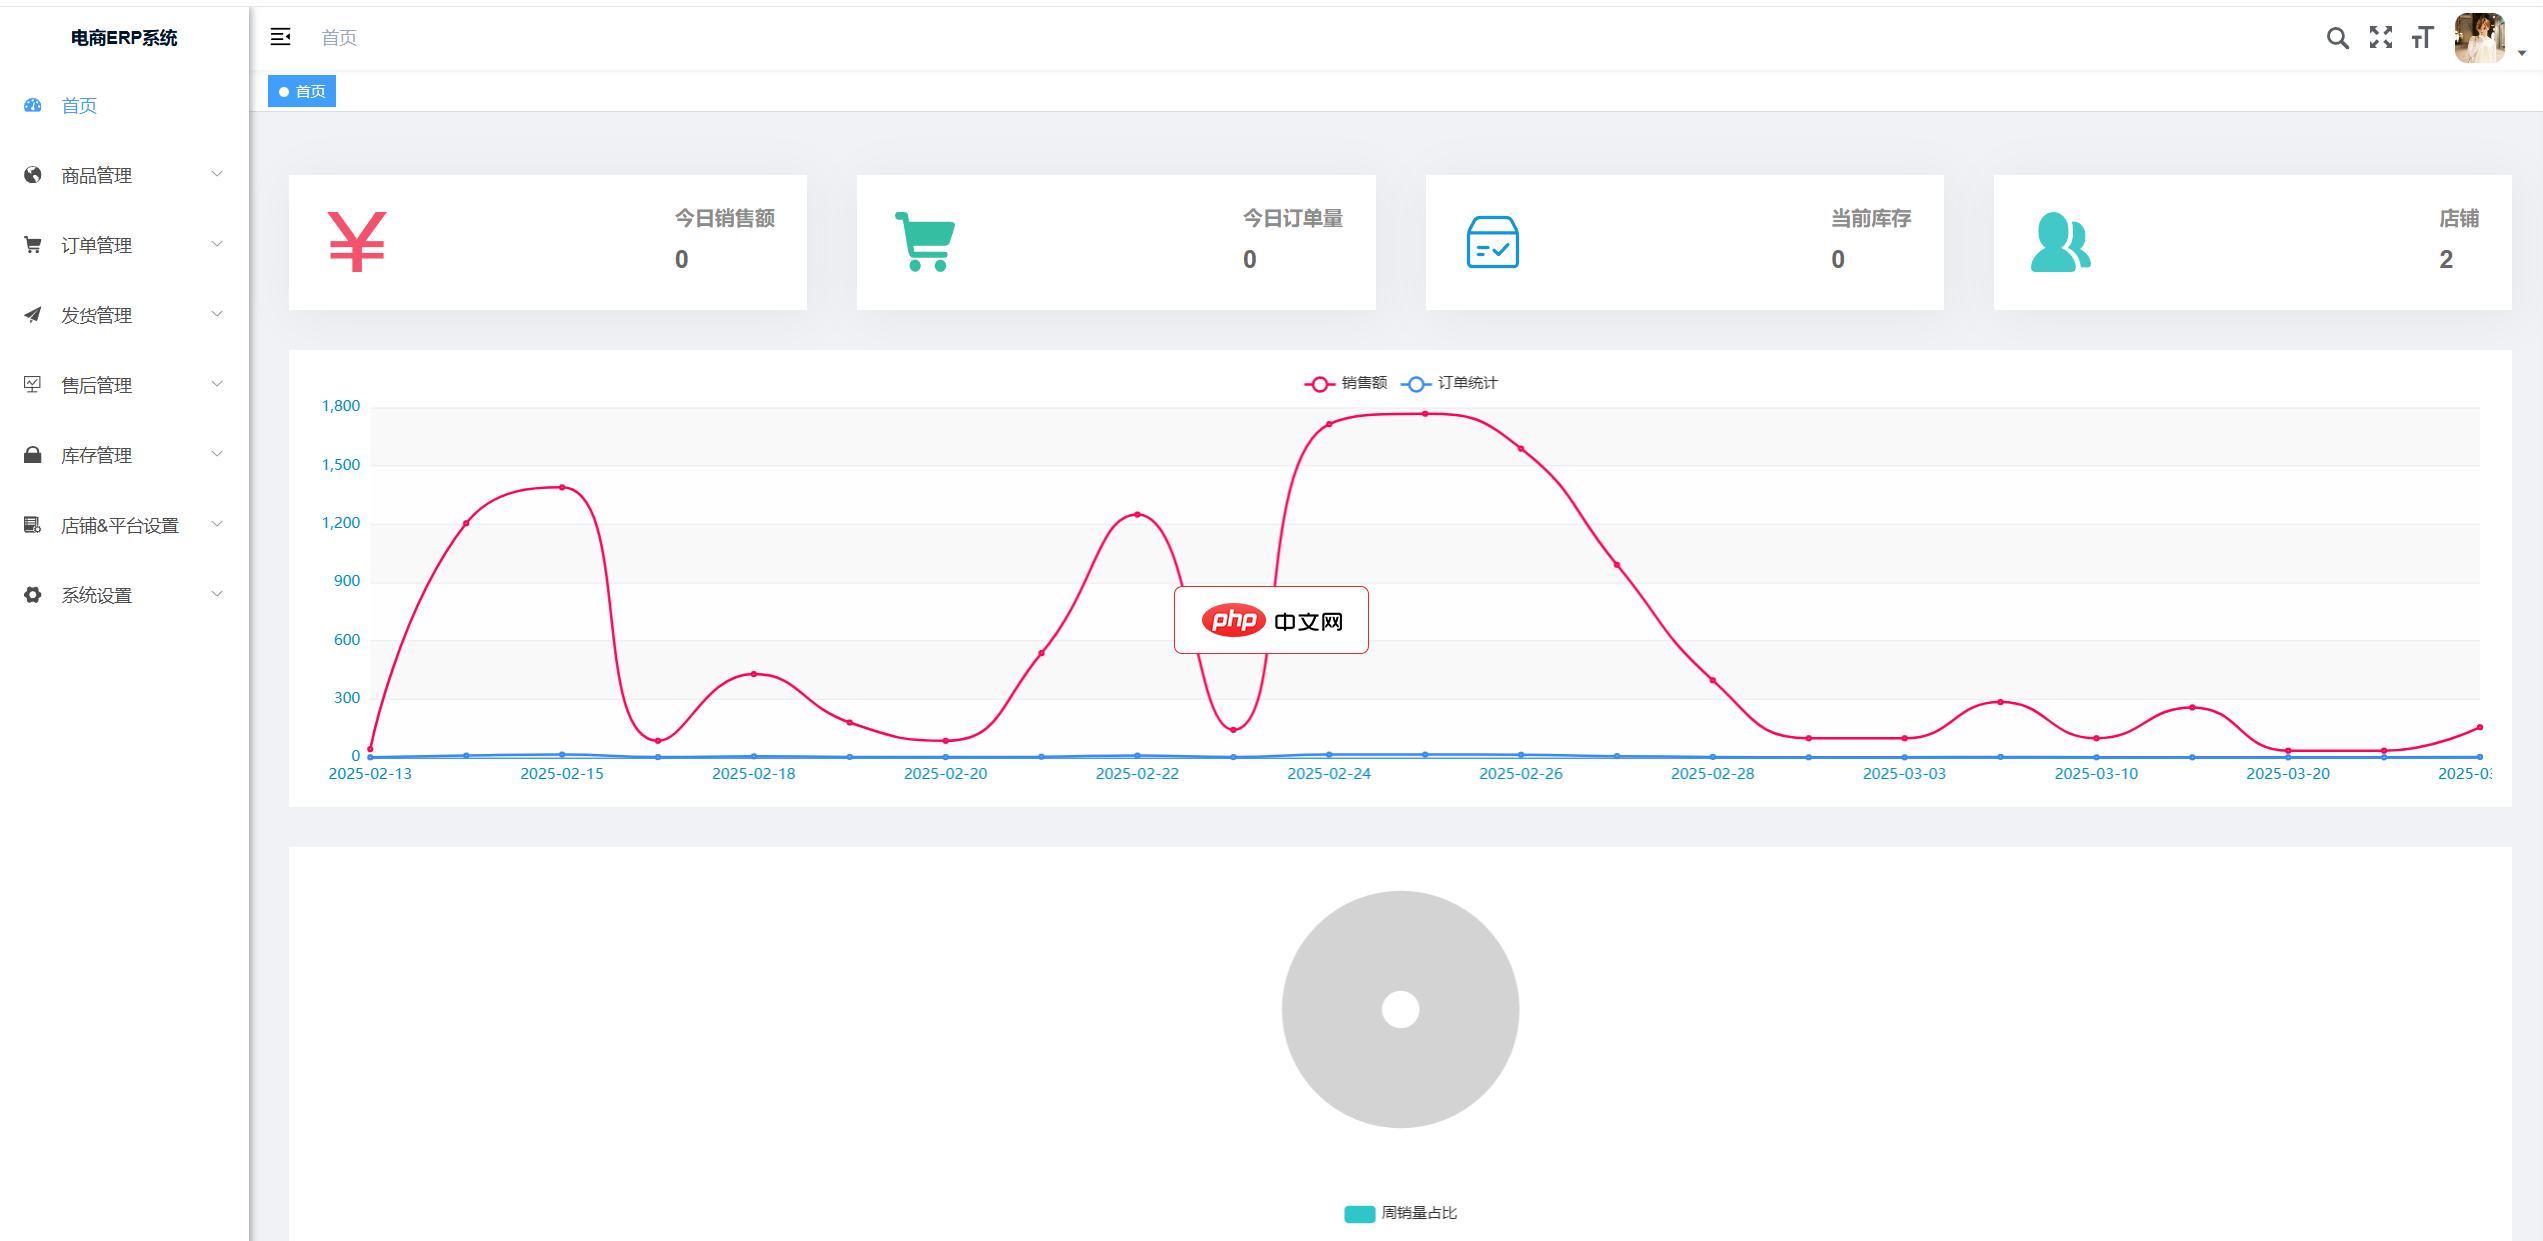
Task: Open the 商品管理 menu item
Action: (124, 175)
